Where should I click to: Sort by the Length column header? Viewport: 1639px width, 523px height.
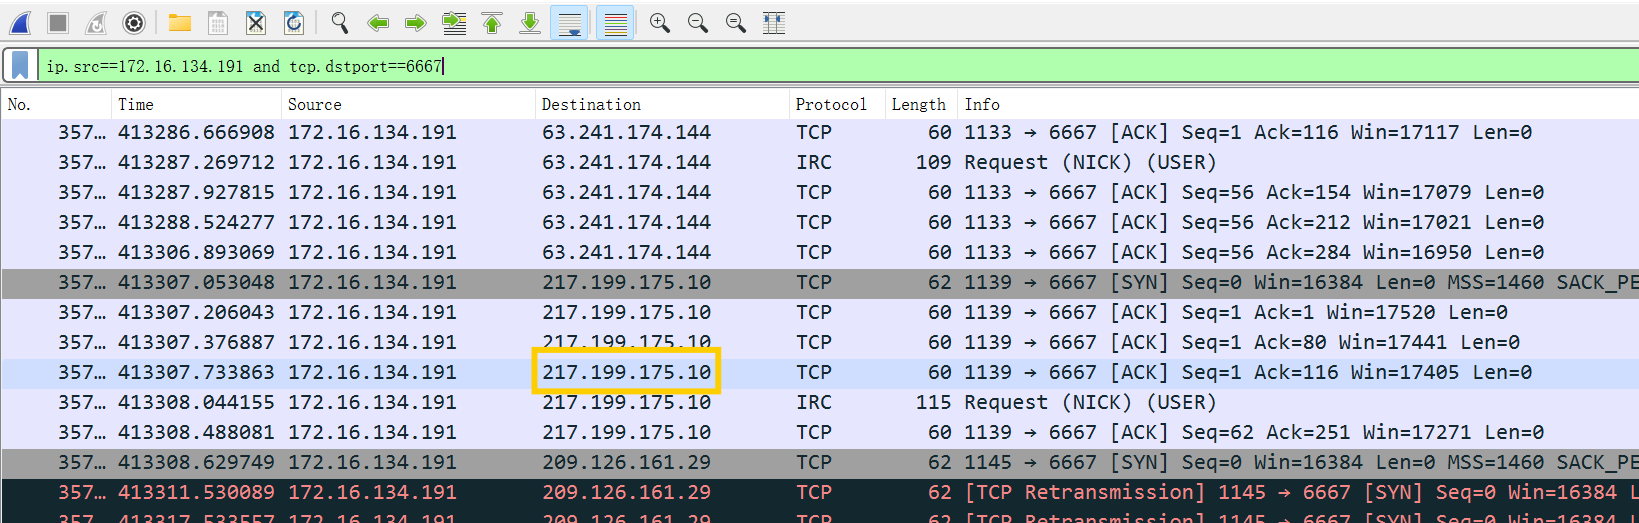point(922,104)
